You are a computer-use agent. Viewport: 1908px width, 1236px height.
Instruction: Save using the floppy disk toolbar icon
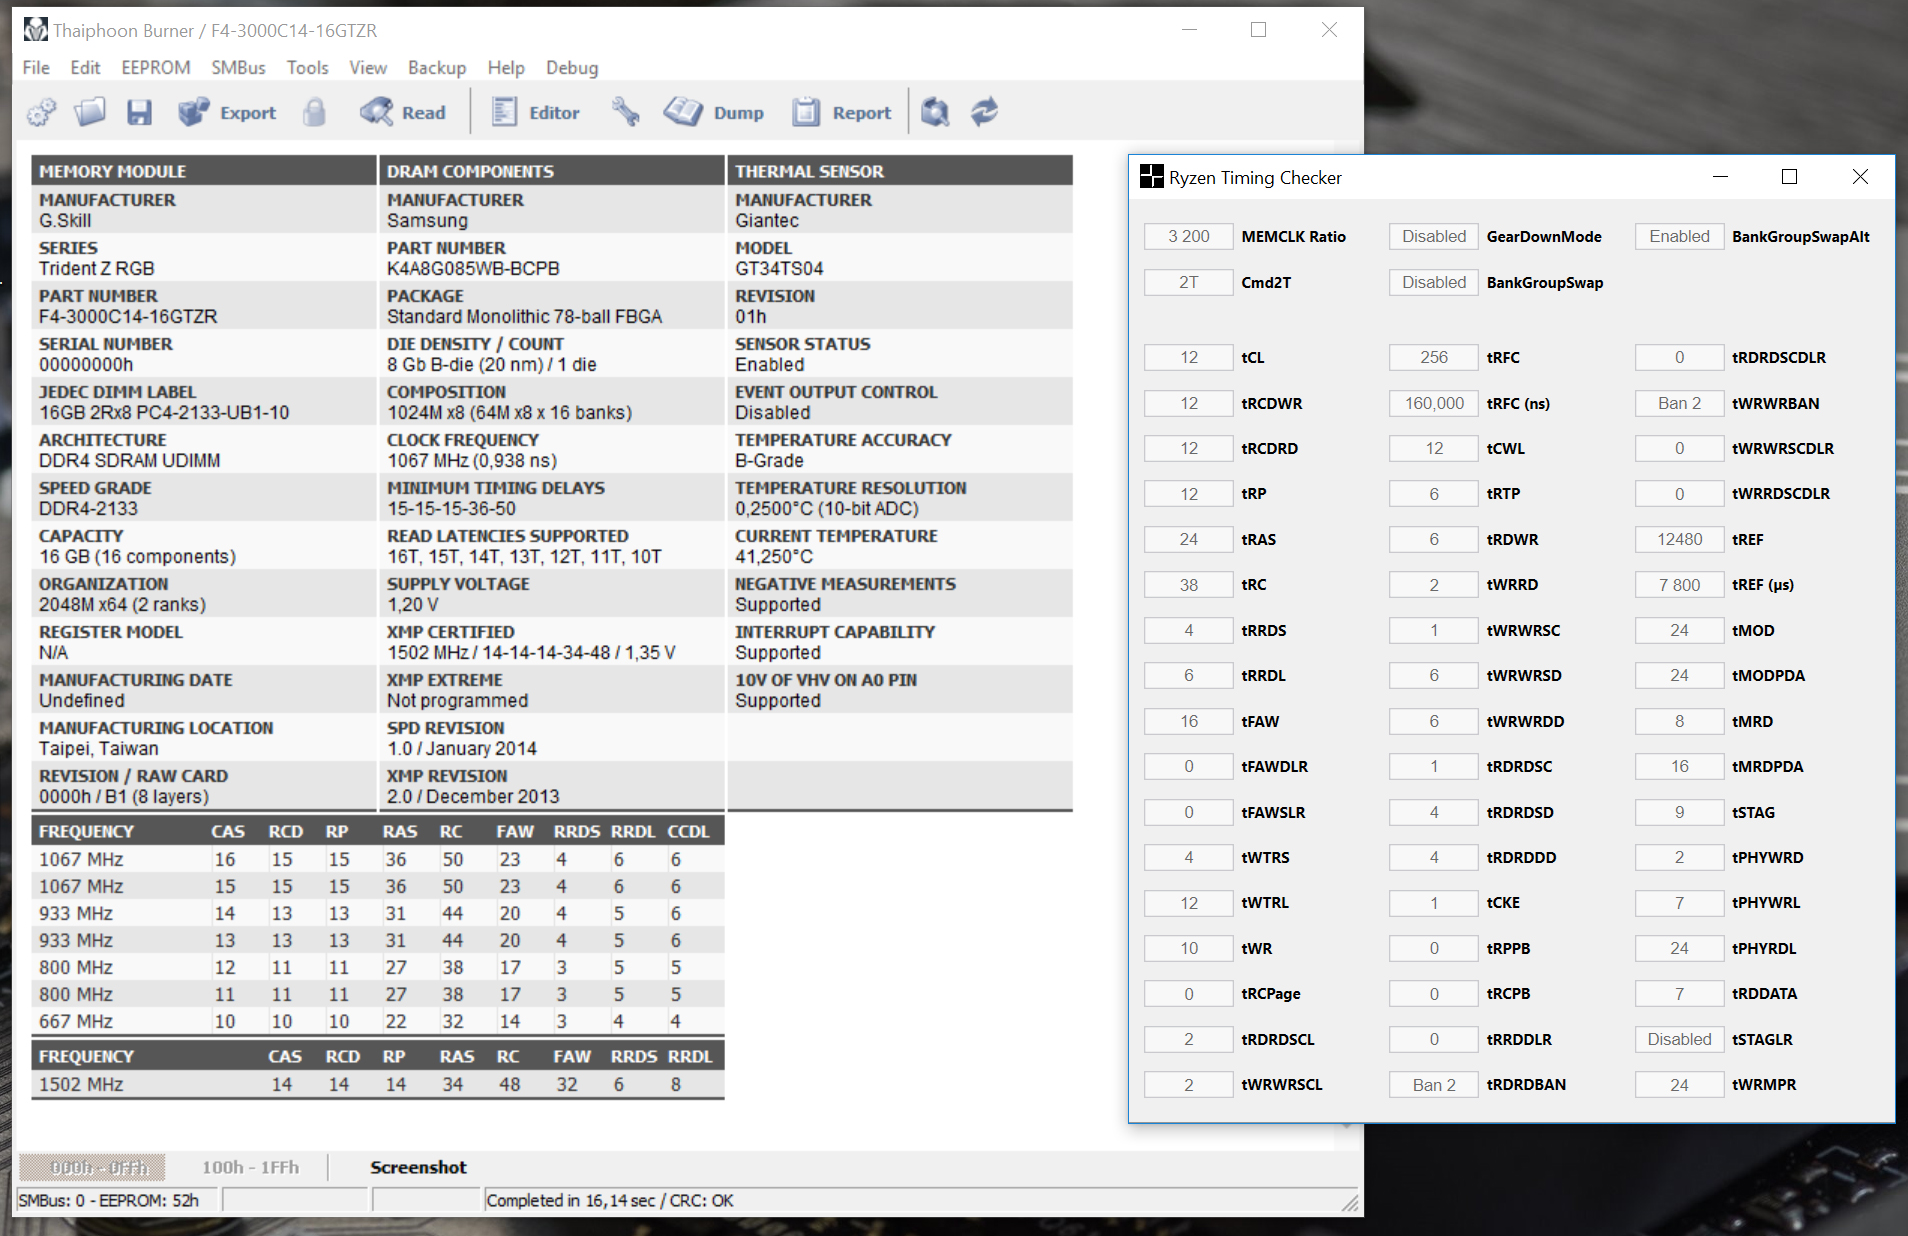(139, 112)
